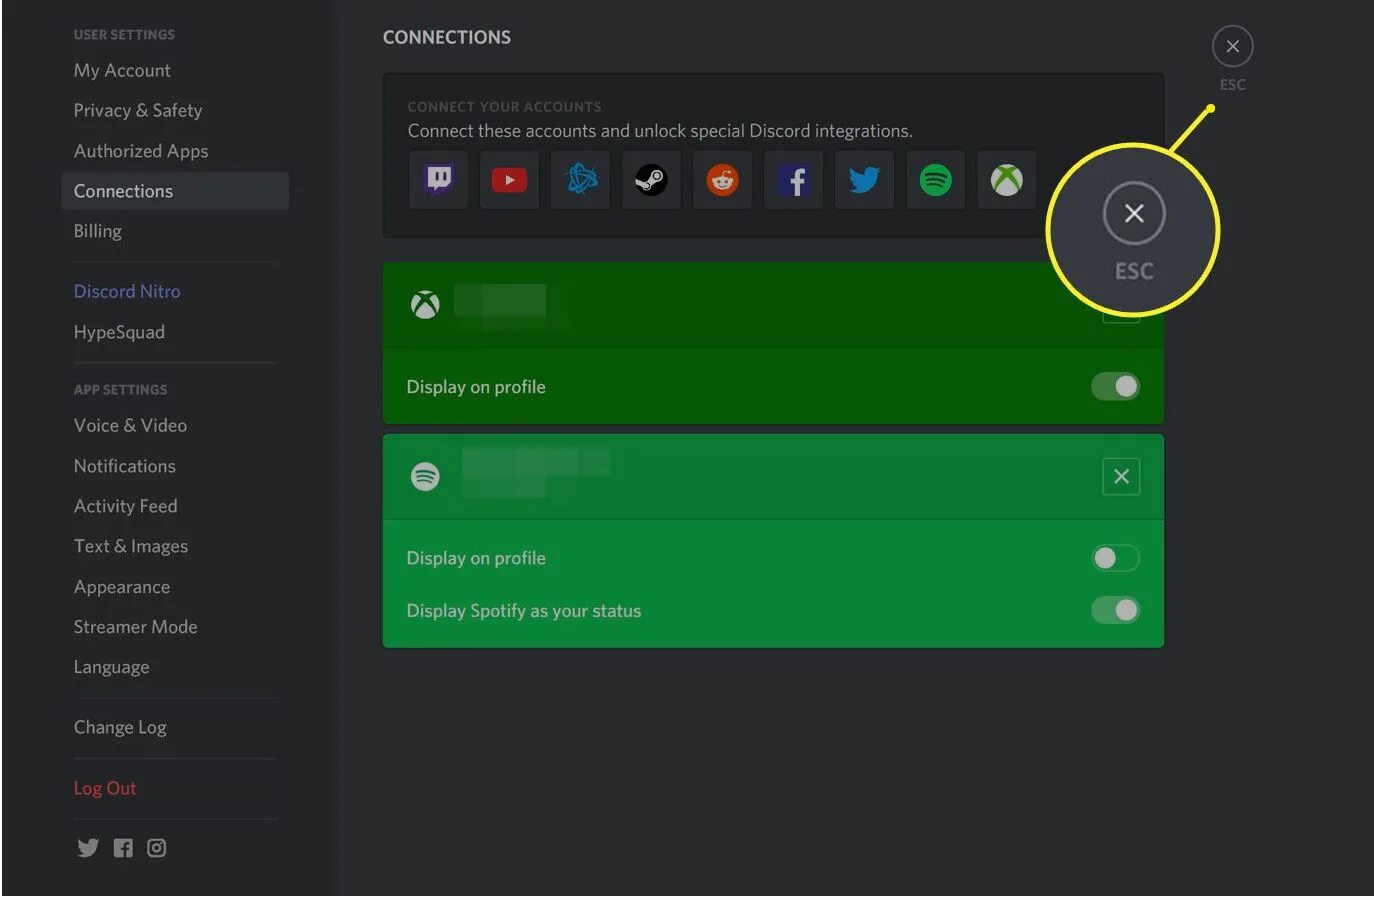1374x900 pixels.
Task: Select the Connections settings tab
Action: click(x=175, y=191)
